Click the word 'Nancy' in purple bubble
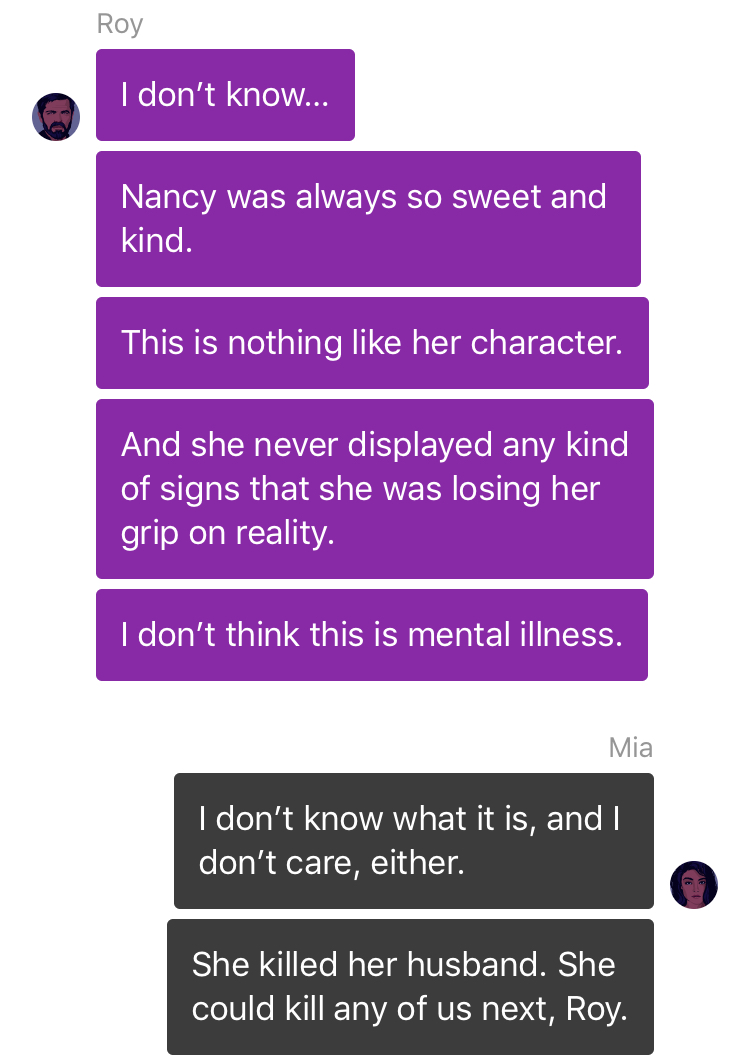Image resolution: width=750 pixels, height=1058 pixels. tap(169, 198)
